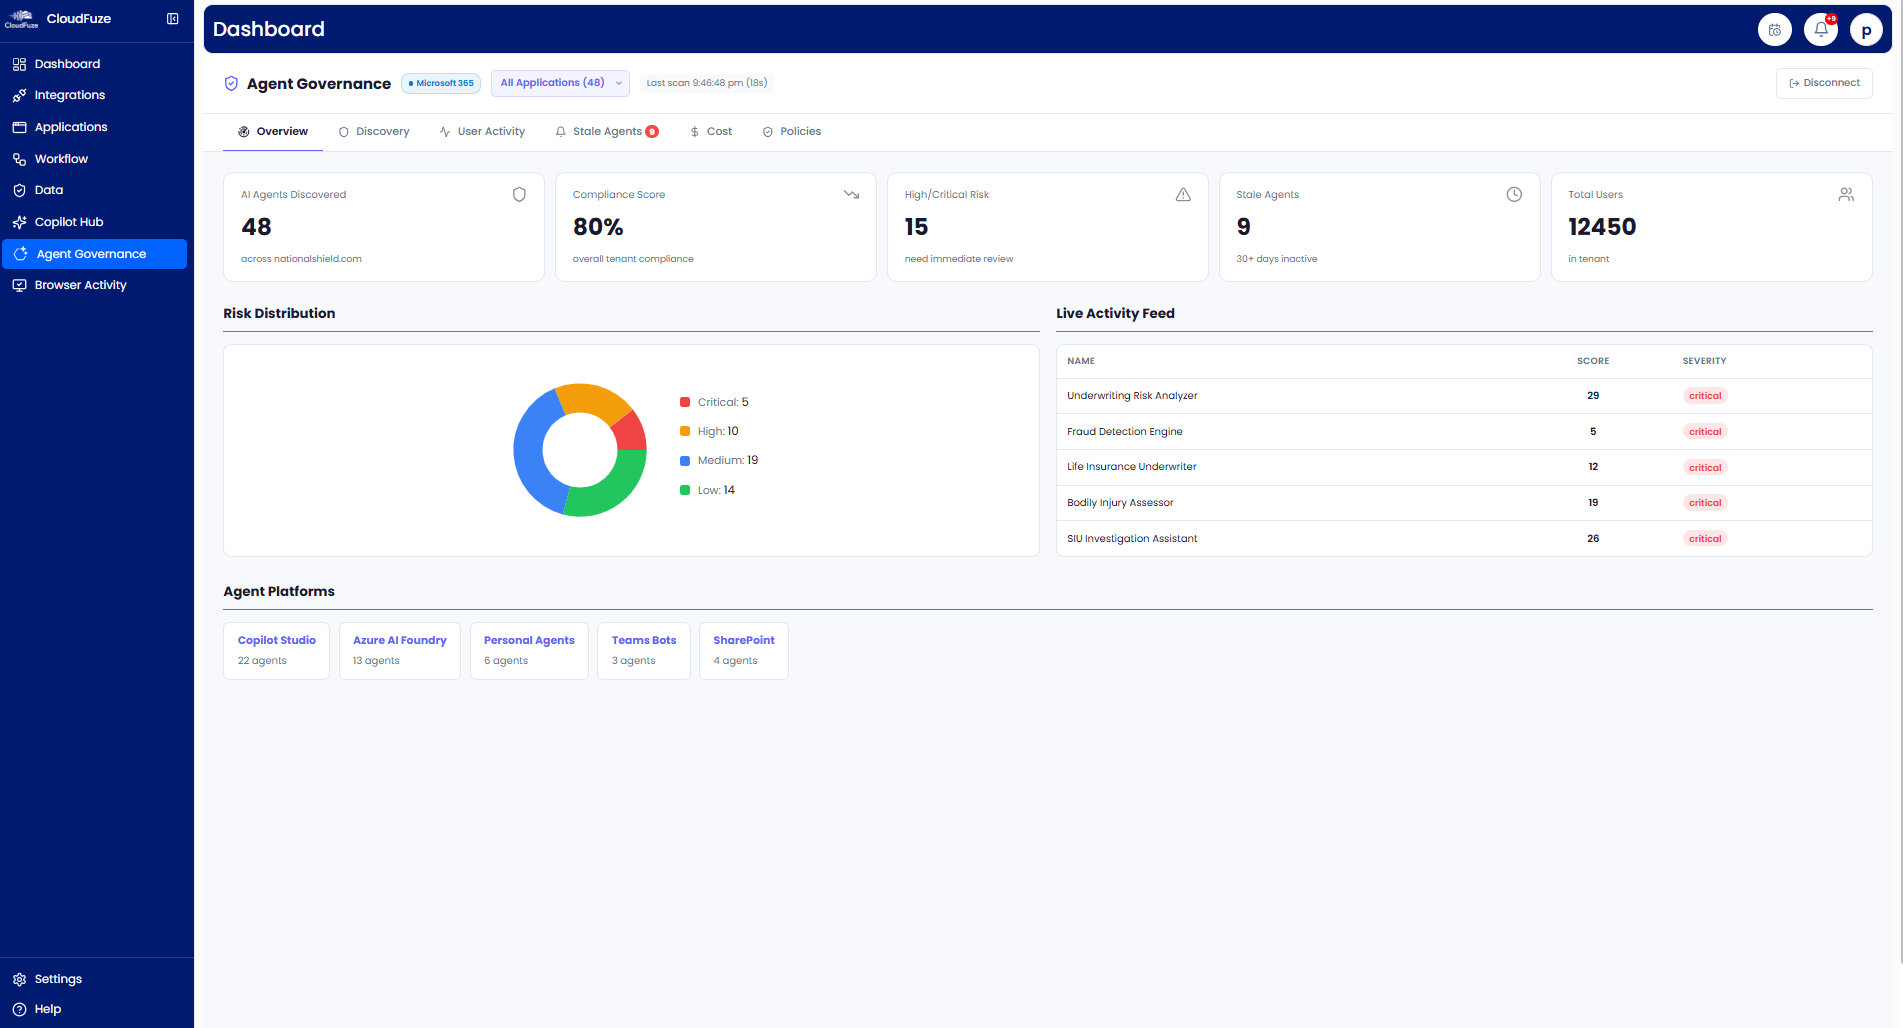Viewport: 1903px width, 1028px height.
Task: Click the across nationalshield.com text
Action: click(x=301, y=259)
